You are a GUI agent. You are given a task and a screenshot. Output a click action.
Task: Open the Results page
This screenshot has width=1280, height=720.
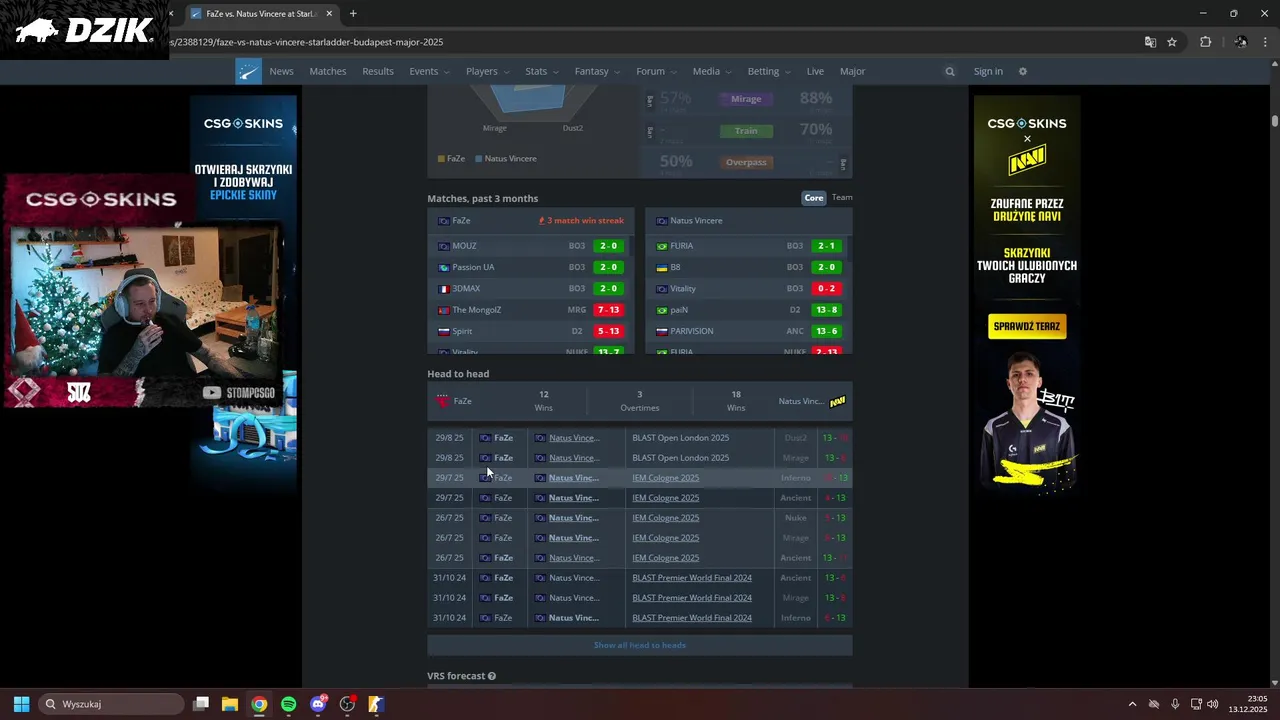[378, 71]
